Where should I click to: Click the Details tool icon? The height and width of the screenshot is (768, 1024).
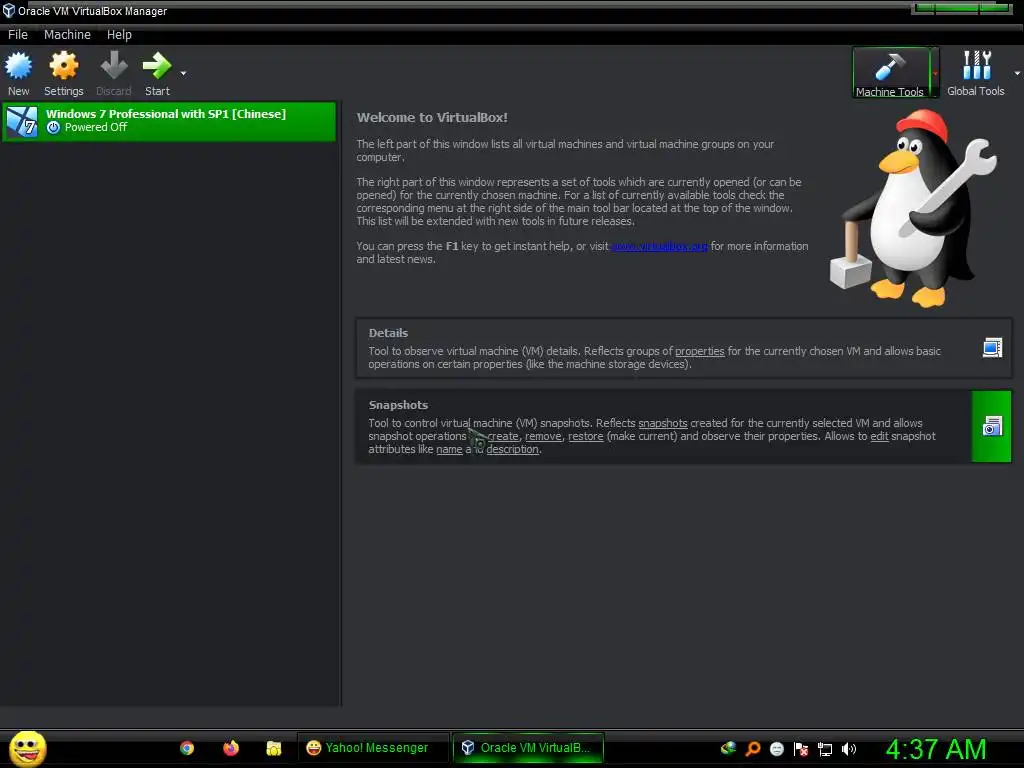[x=992, y=348]
